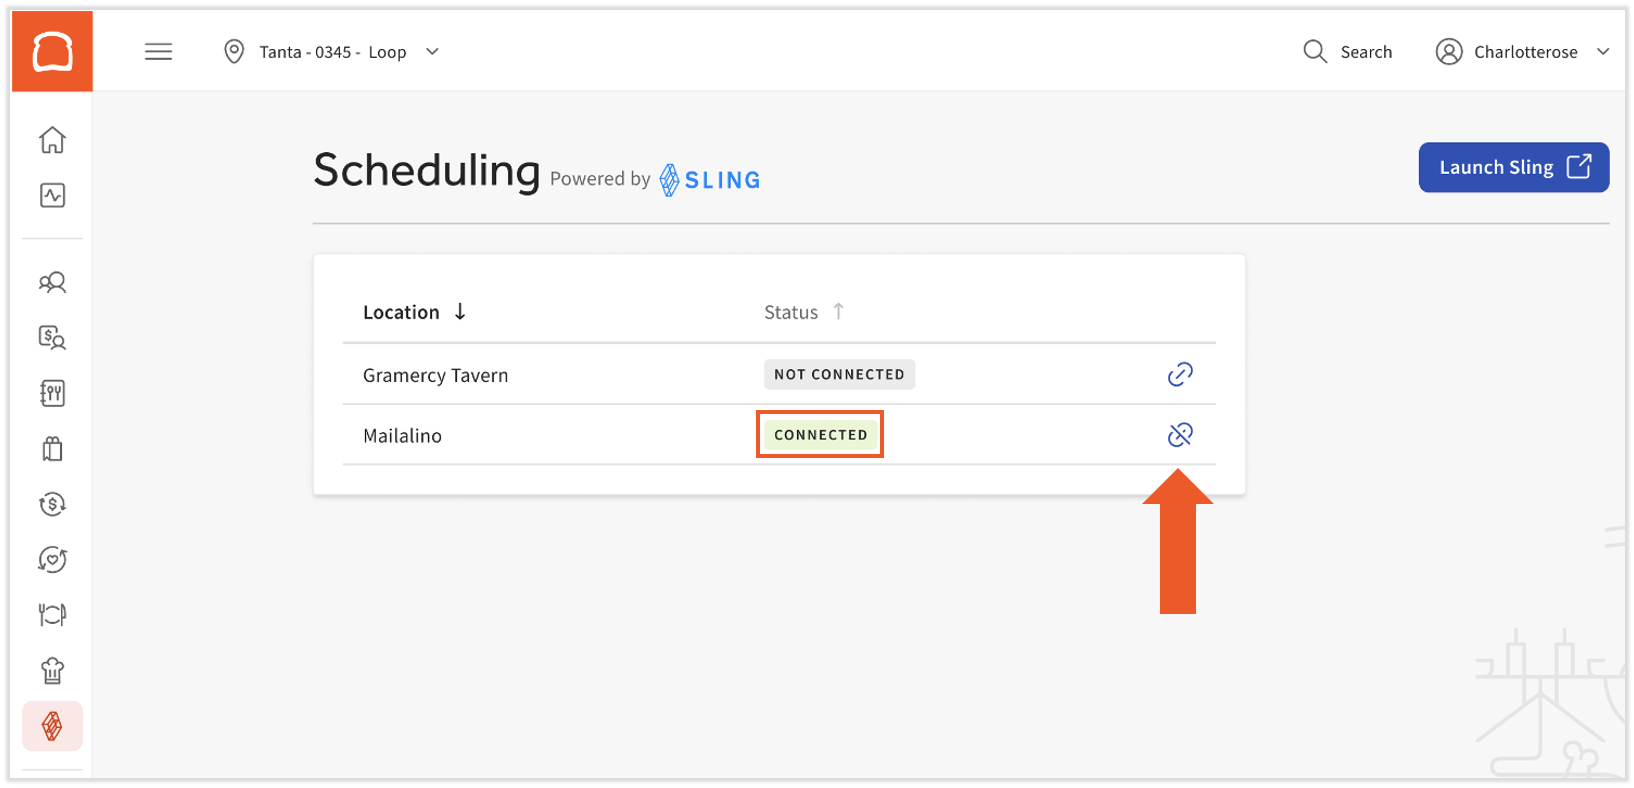
Task: Open the Performance reports icon
Action: 52,196
